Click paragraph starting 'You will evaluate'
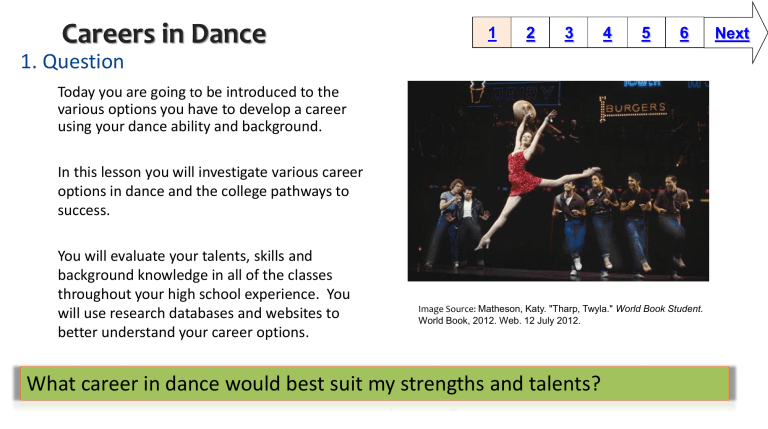 (x=204, y=294)
